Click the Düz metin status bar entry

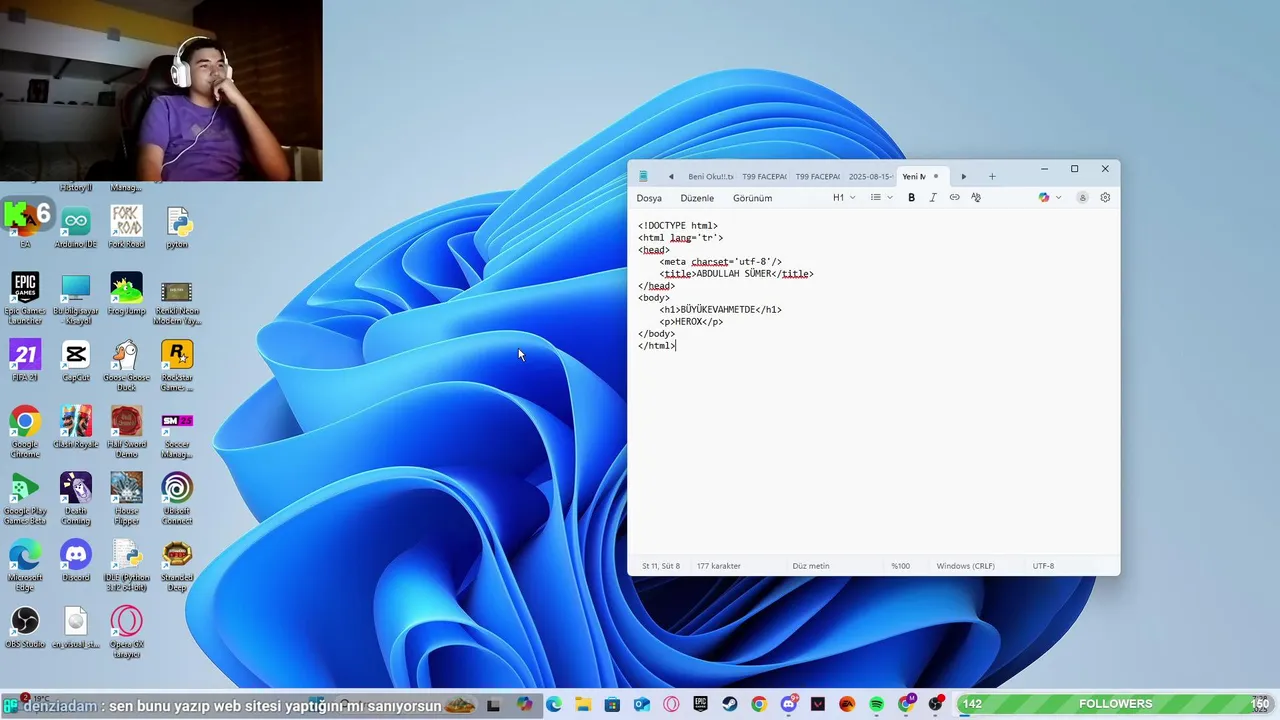pyautogui.click(x=811, y=566)
